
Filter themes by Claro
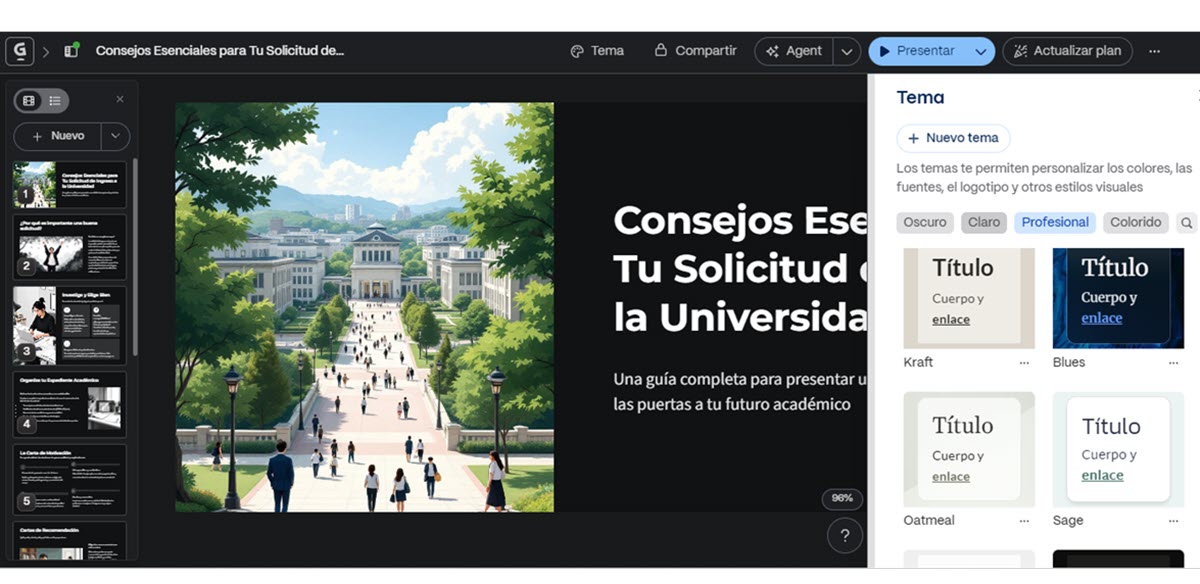(984, 222)
